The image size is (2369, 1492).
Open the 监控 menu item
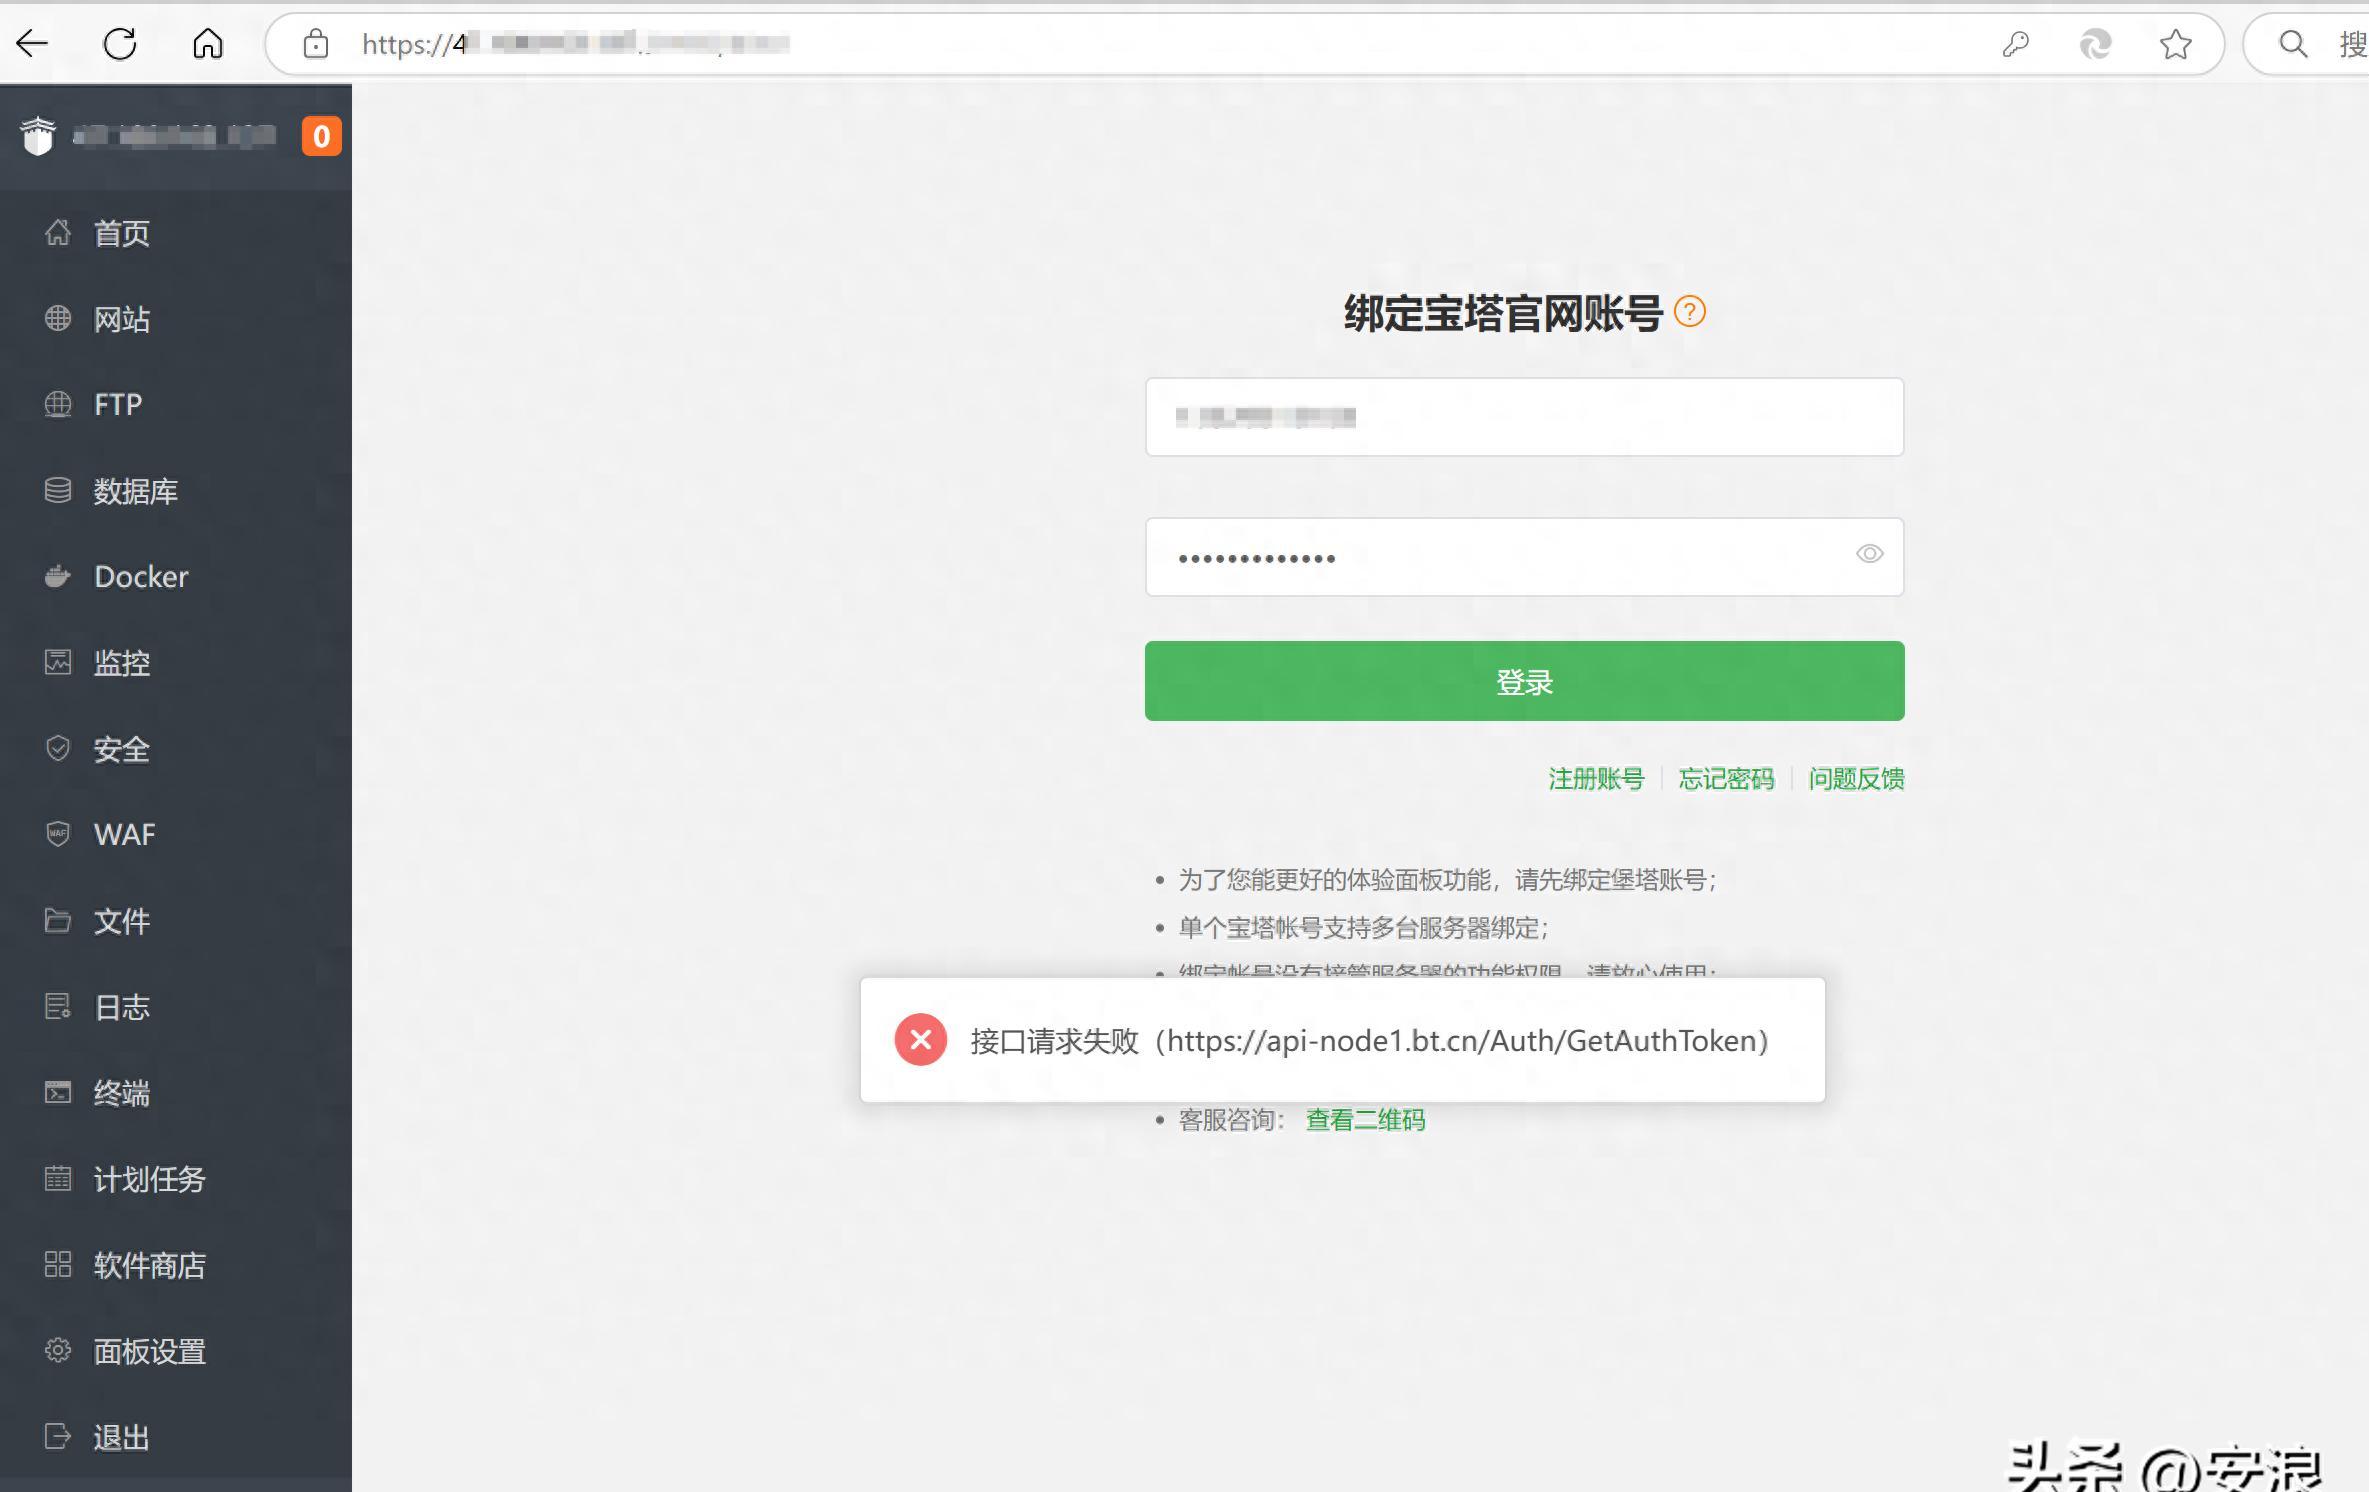coord(122,663)
